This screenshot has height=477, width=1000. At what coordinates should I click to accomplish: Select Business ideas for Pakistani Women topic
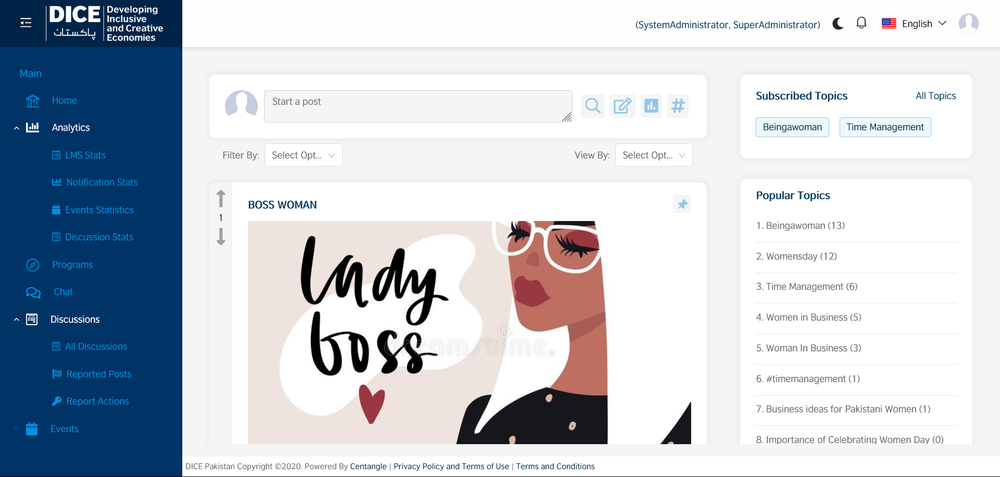point(843,409)
